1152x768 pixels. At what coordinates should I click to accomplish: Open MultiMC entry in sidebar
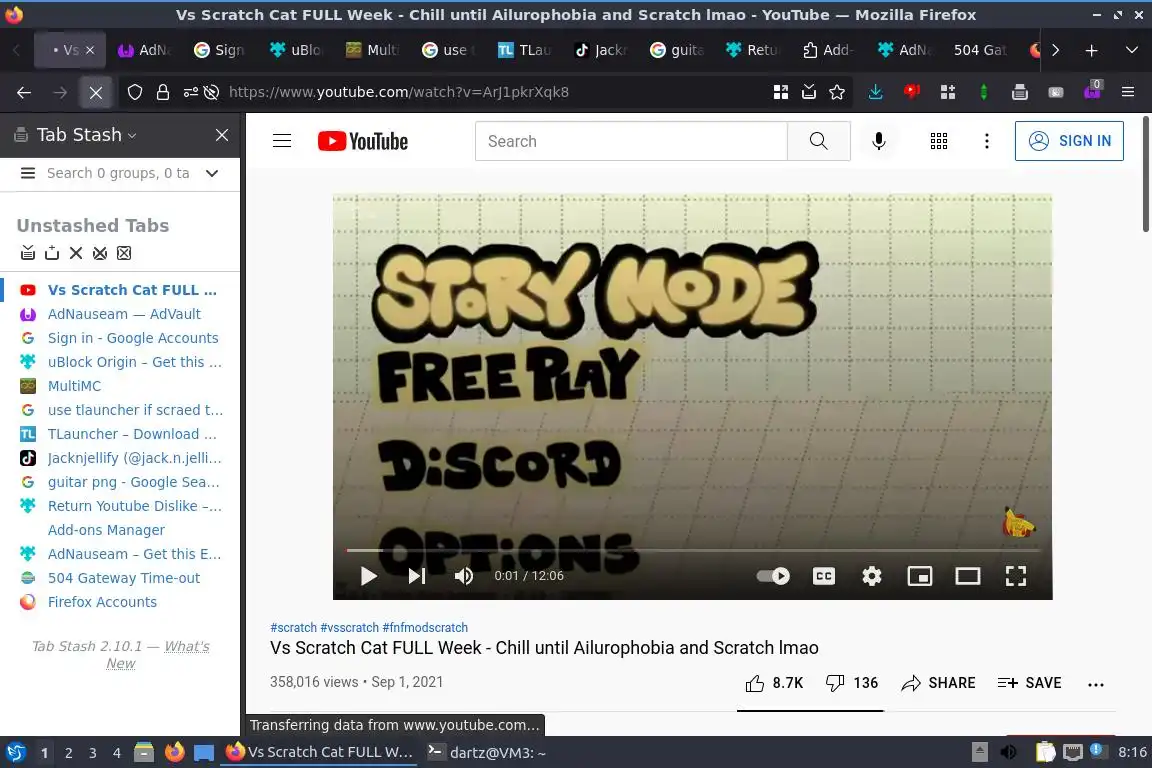74,386
